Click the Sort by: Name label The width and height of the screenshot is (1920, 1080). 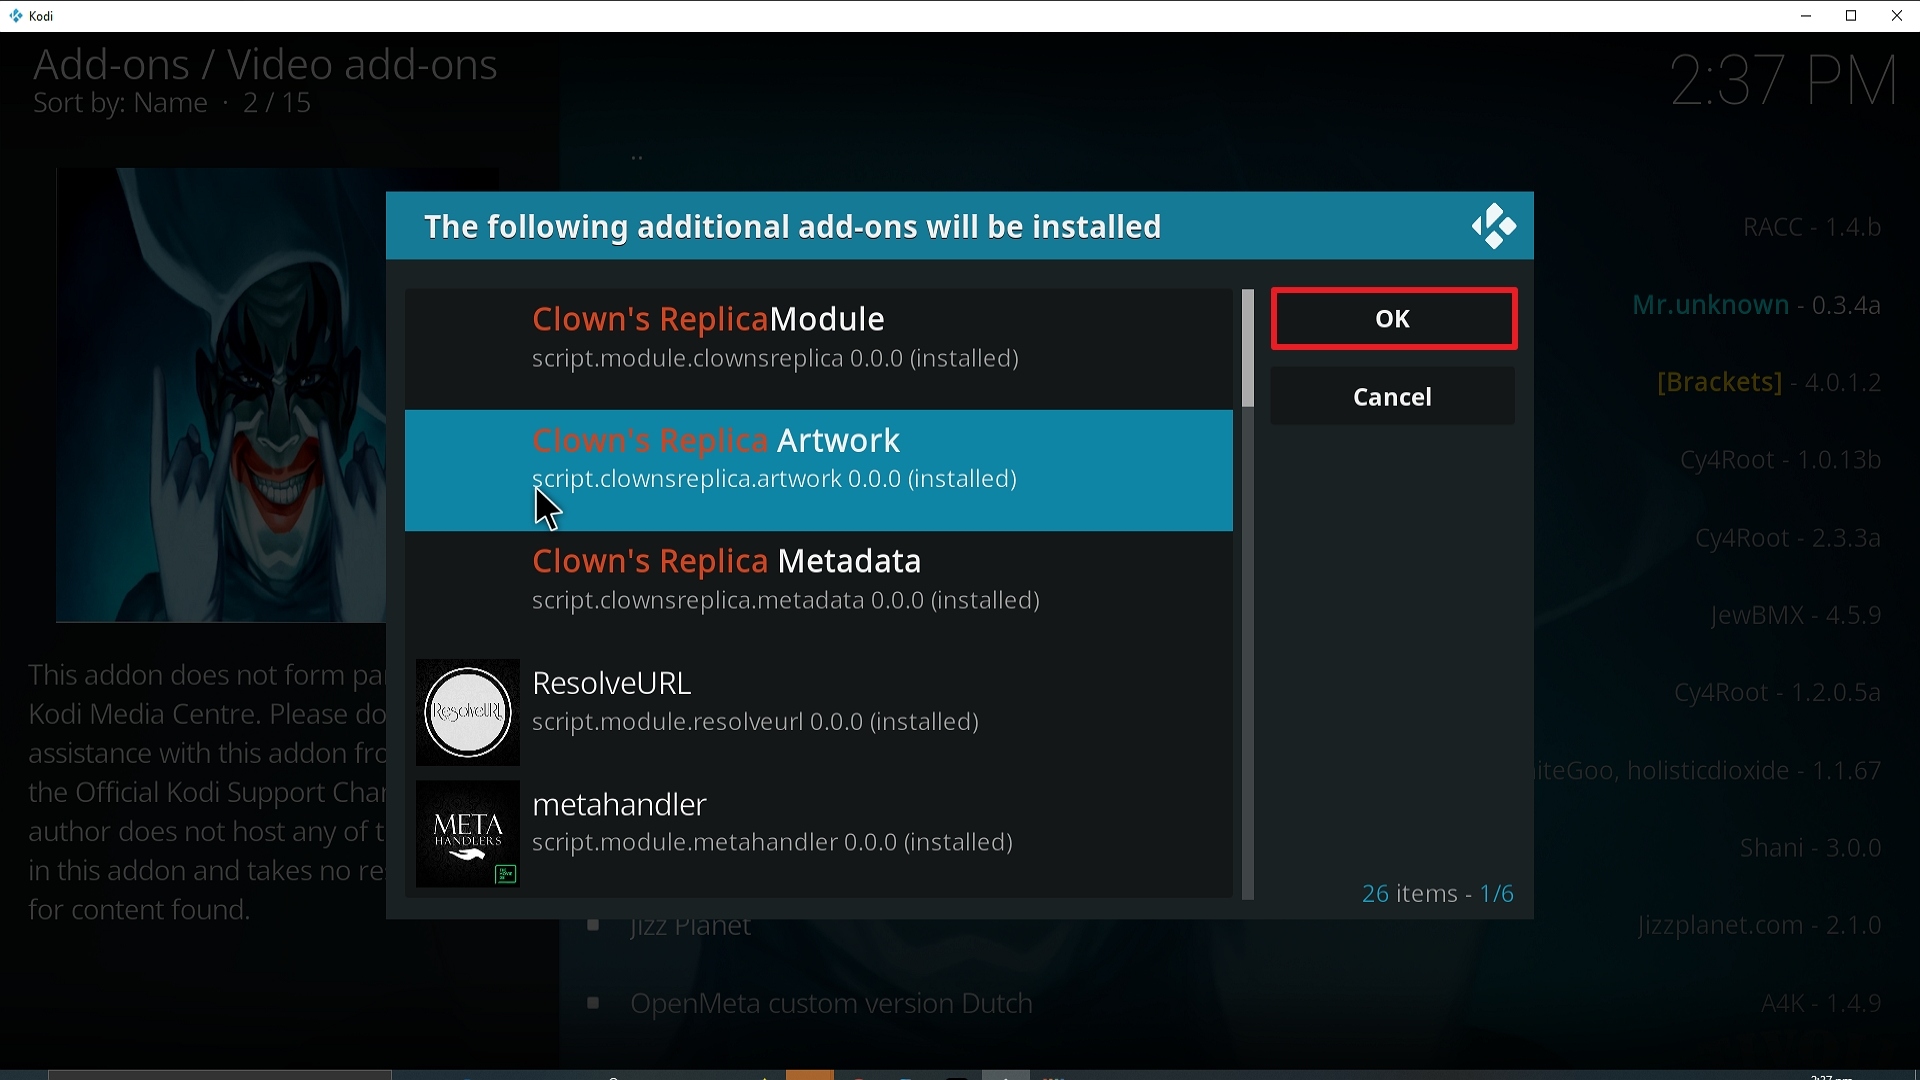[120, 104]
